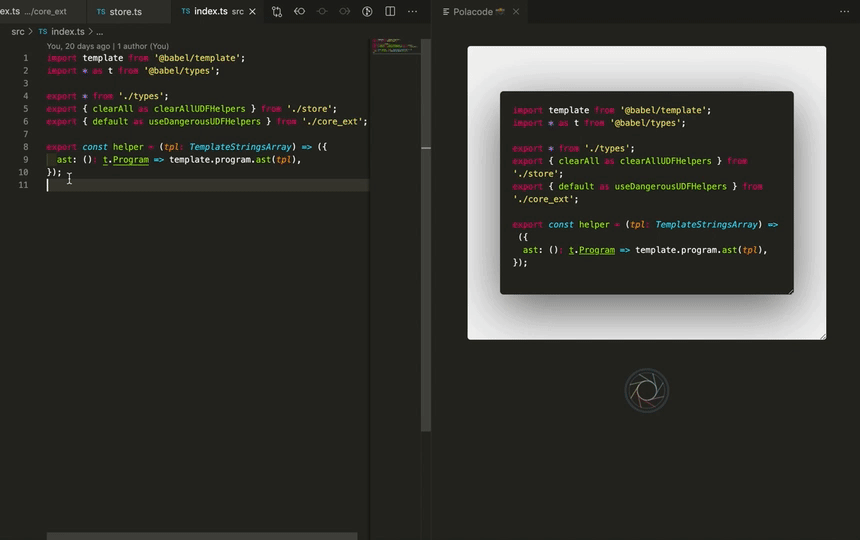Close the index.ts editor tab

point(252,12)
